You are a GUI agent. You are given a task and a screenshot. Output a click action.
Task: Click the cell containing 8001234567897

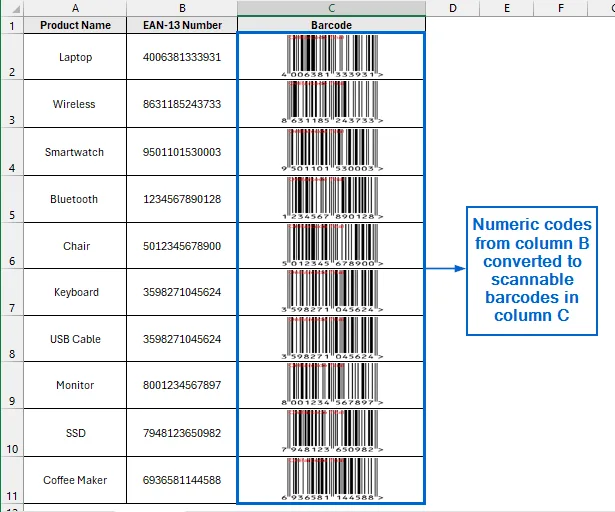click(182, 385)
